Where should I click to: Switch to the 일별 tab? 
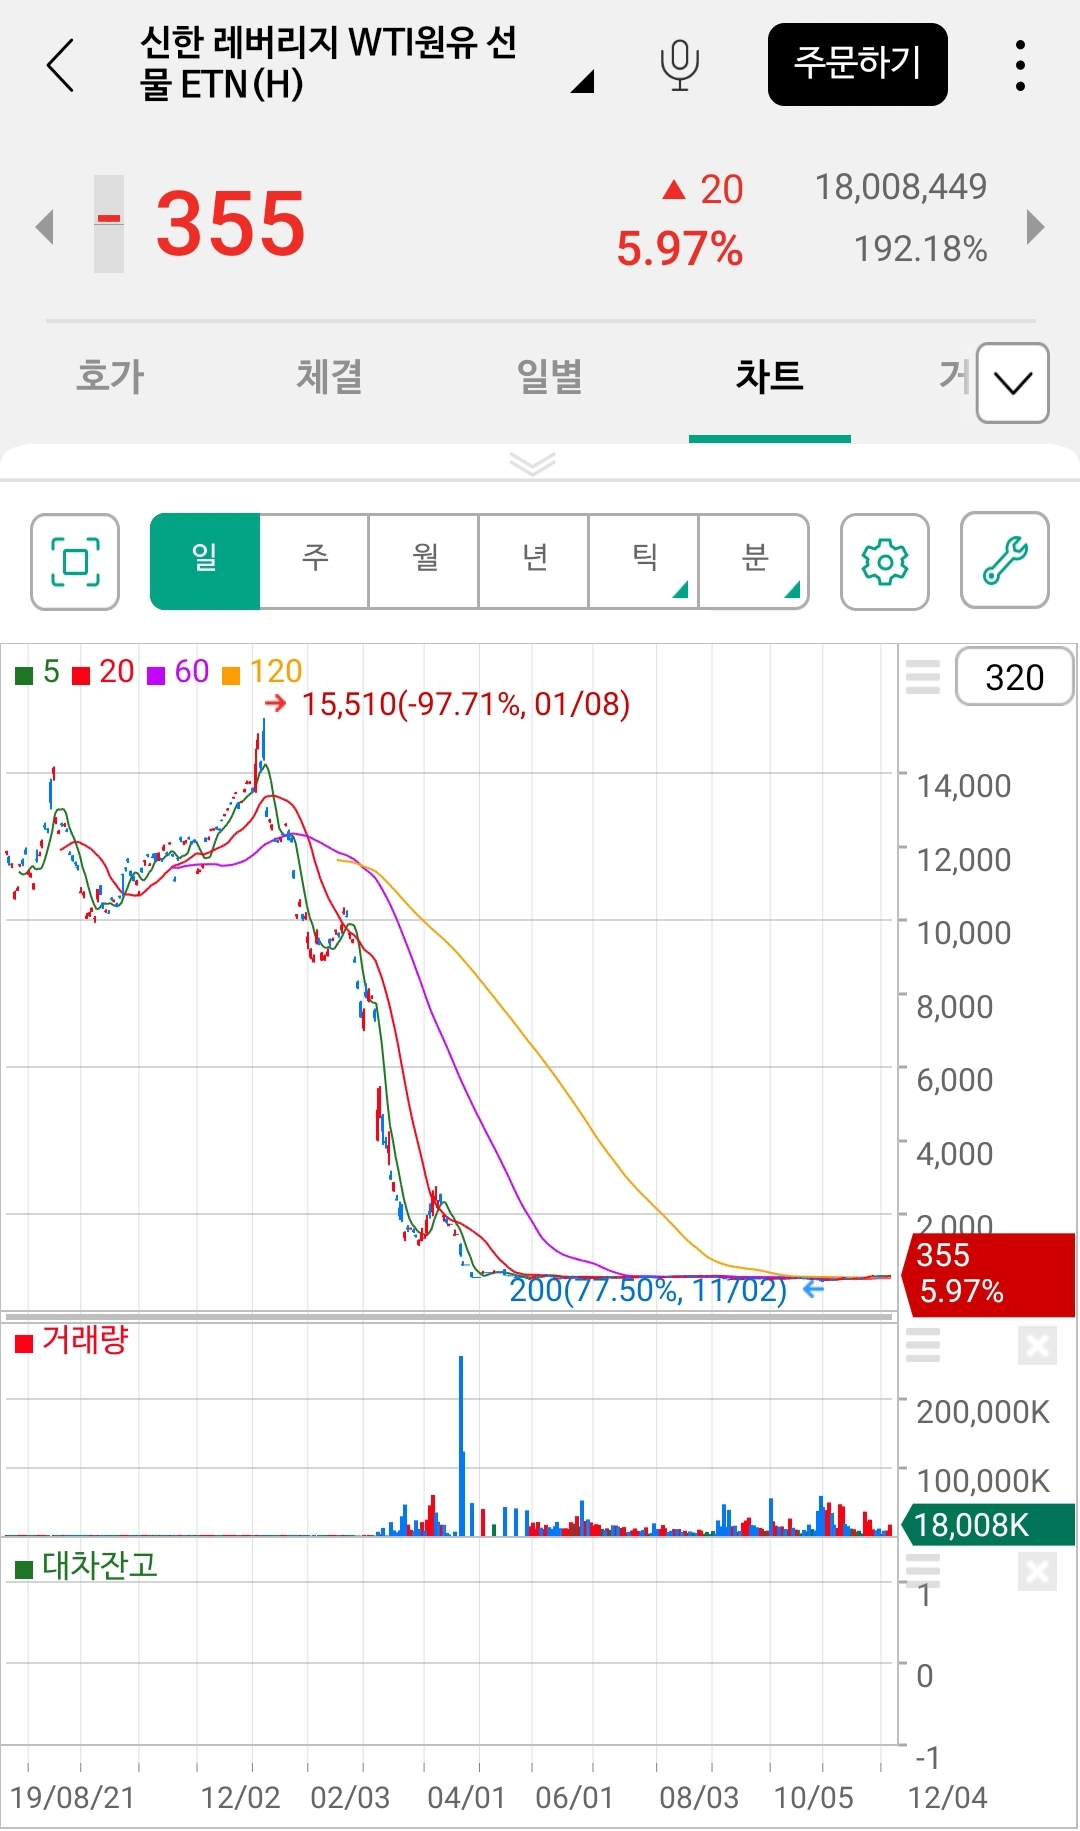[x=549, y=377]
